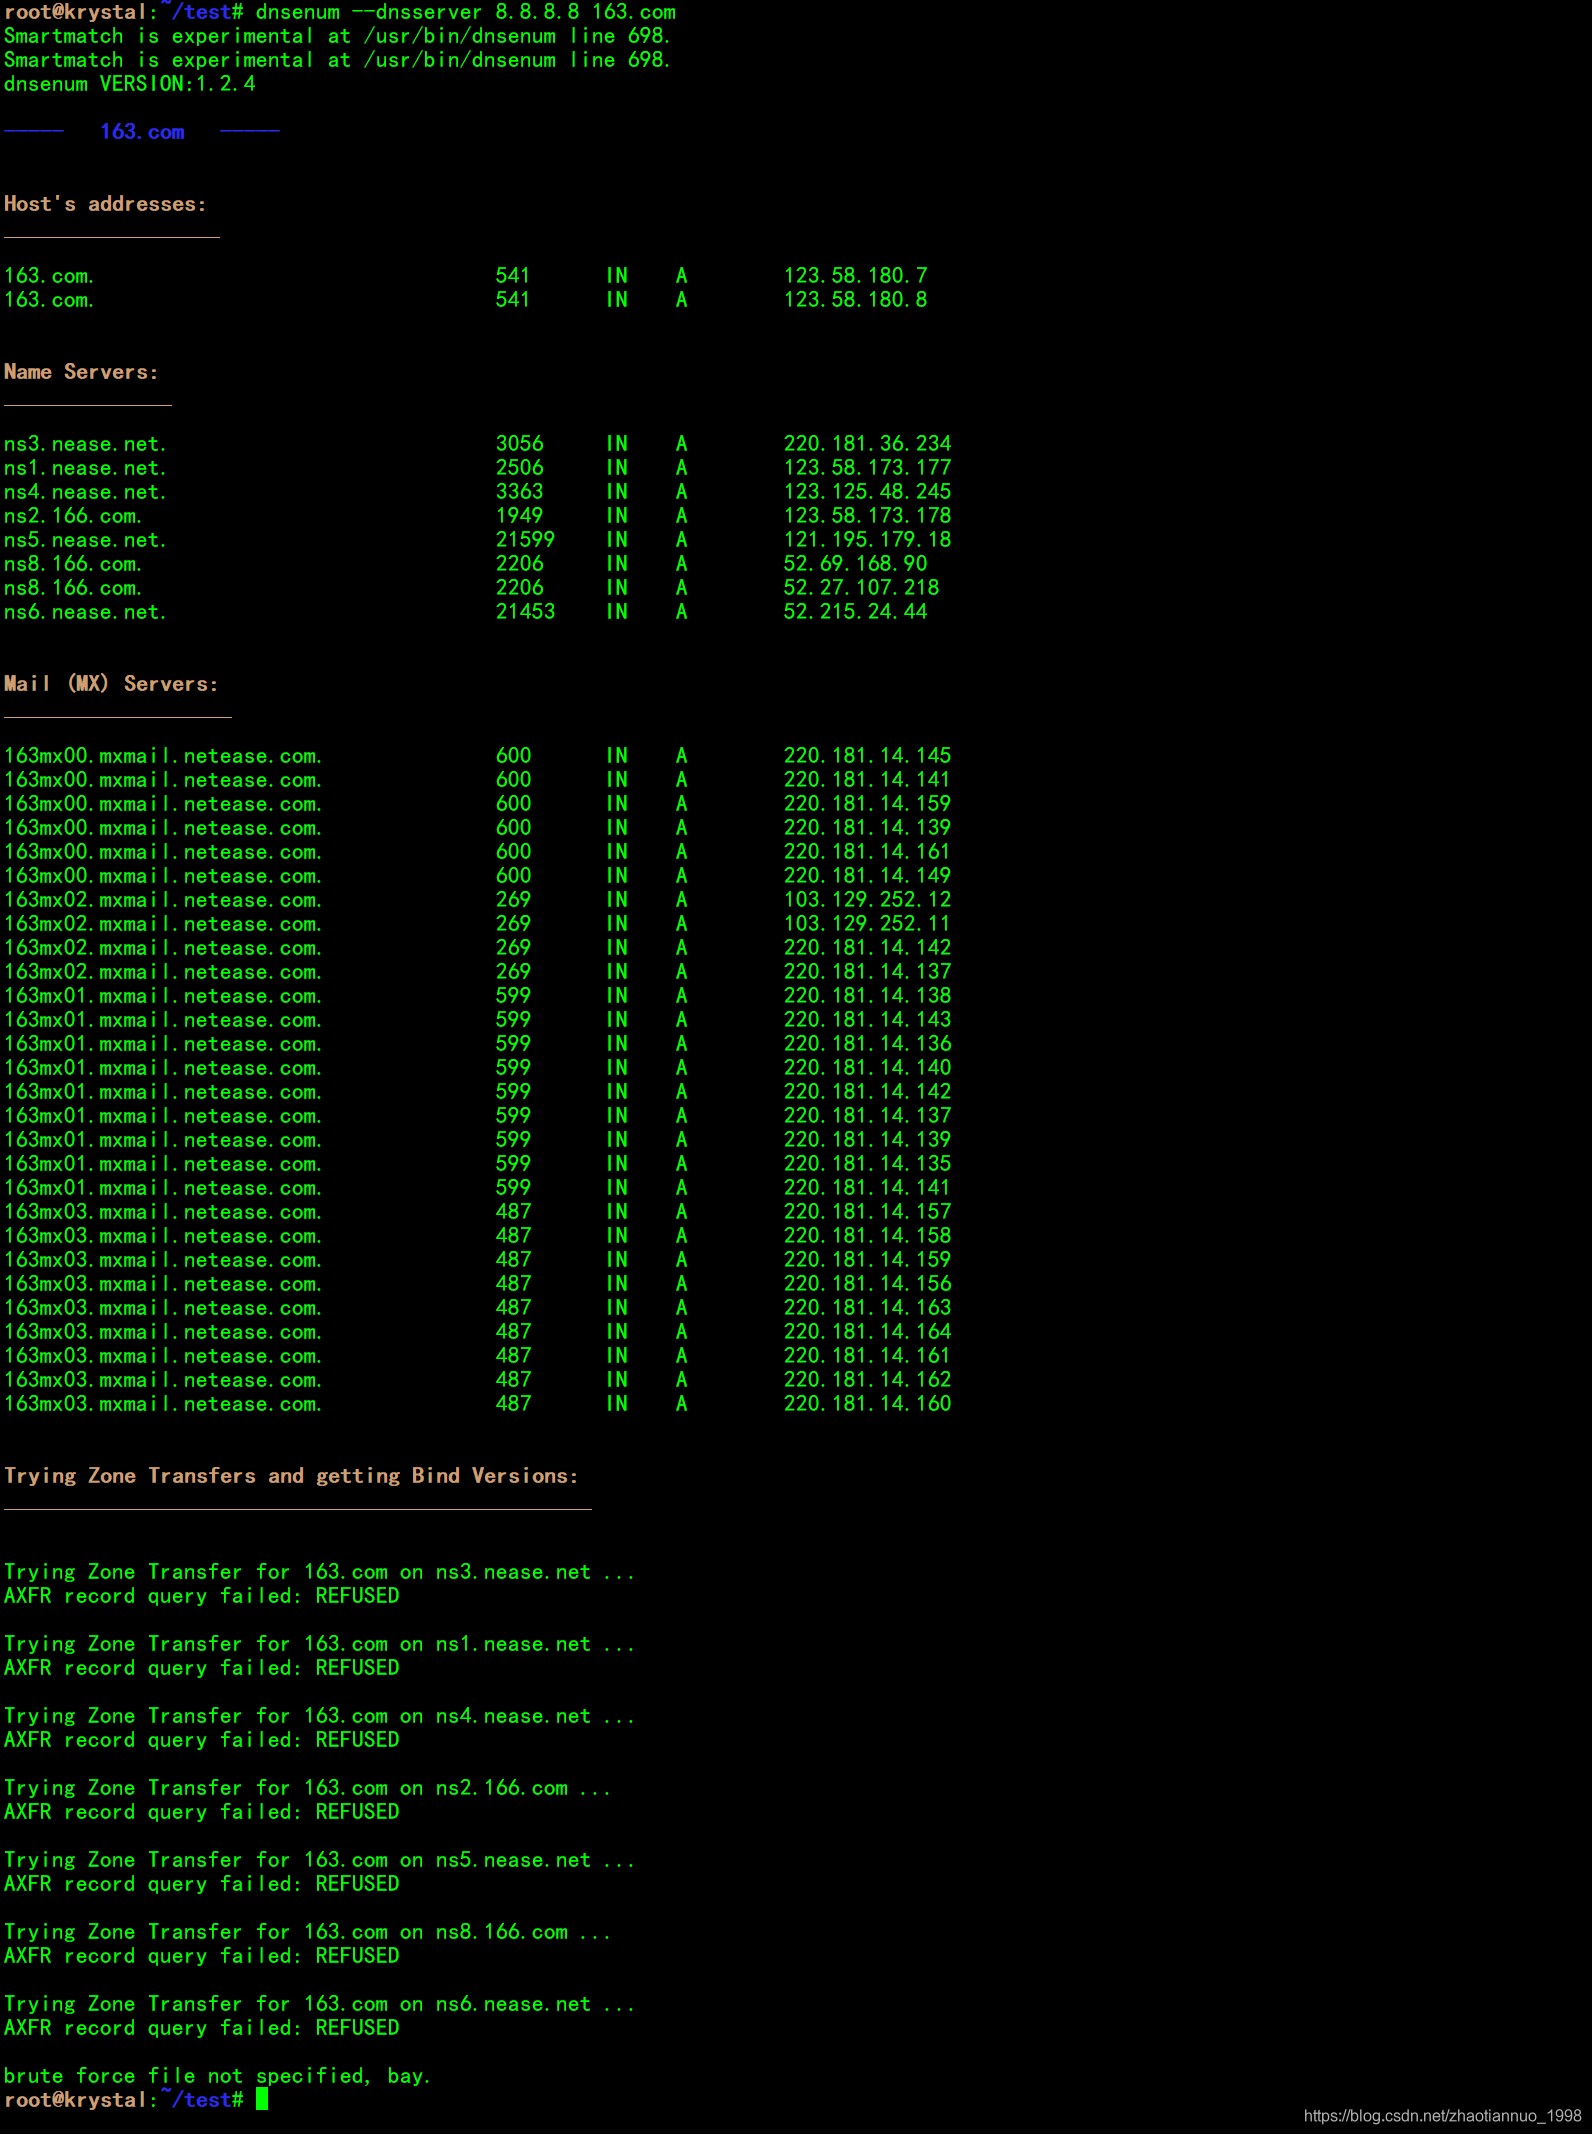Select TTL value 3056
Image resolution: width=1592 pixels, height=2135 pixels.
tap(520, 444)
